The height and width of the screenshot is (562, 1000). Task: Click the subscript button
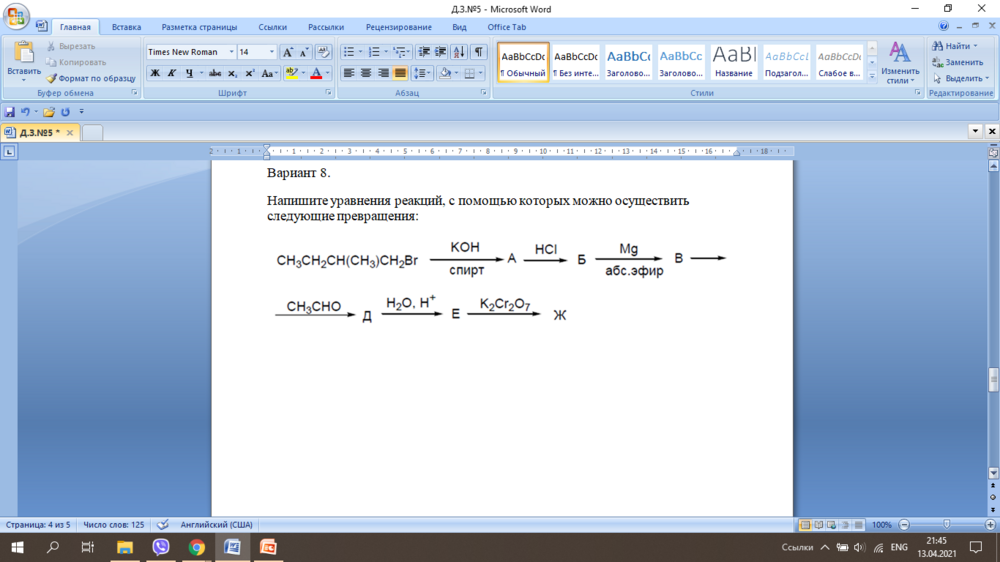coord(233,73)
